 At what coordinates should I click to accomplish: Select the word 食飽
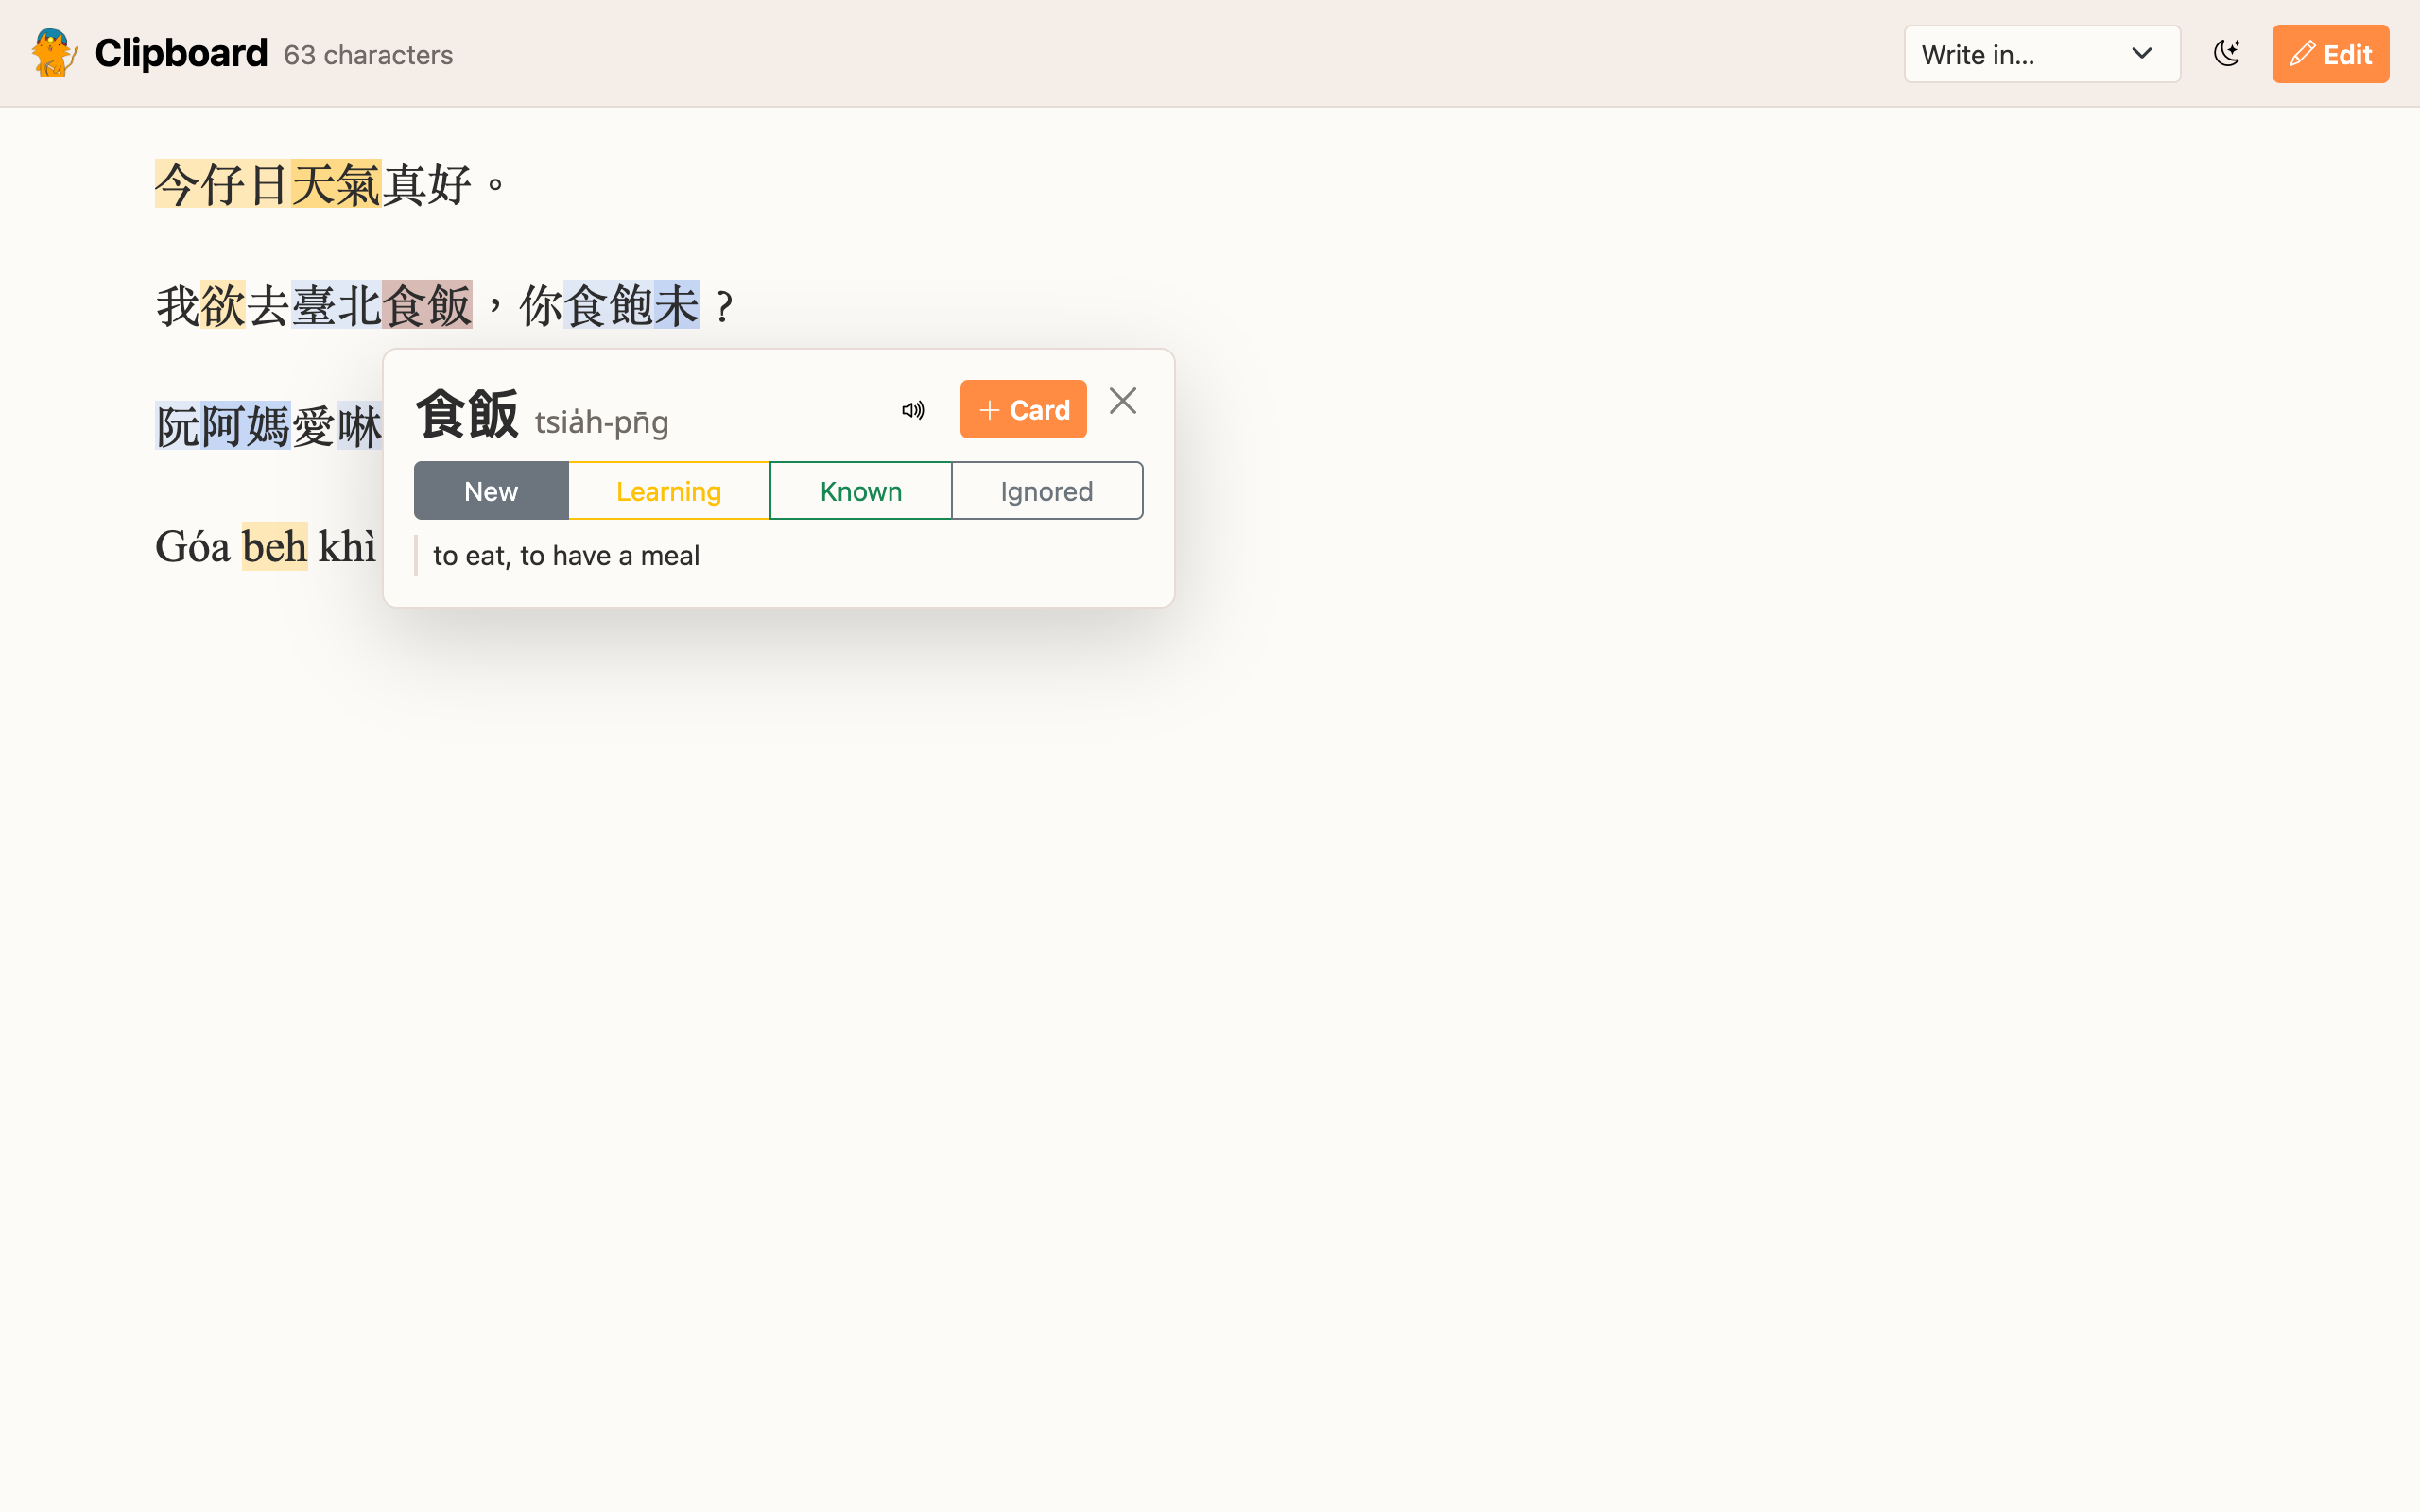click(609, 305)
